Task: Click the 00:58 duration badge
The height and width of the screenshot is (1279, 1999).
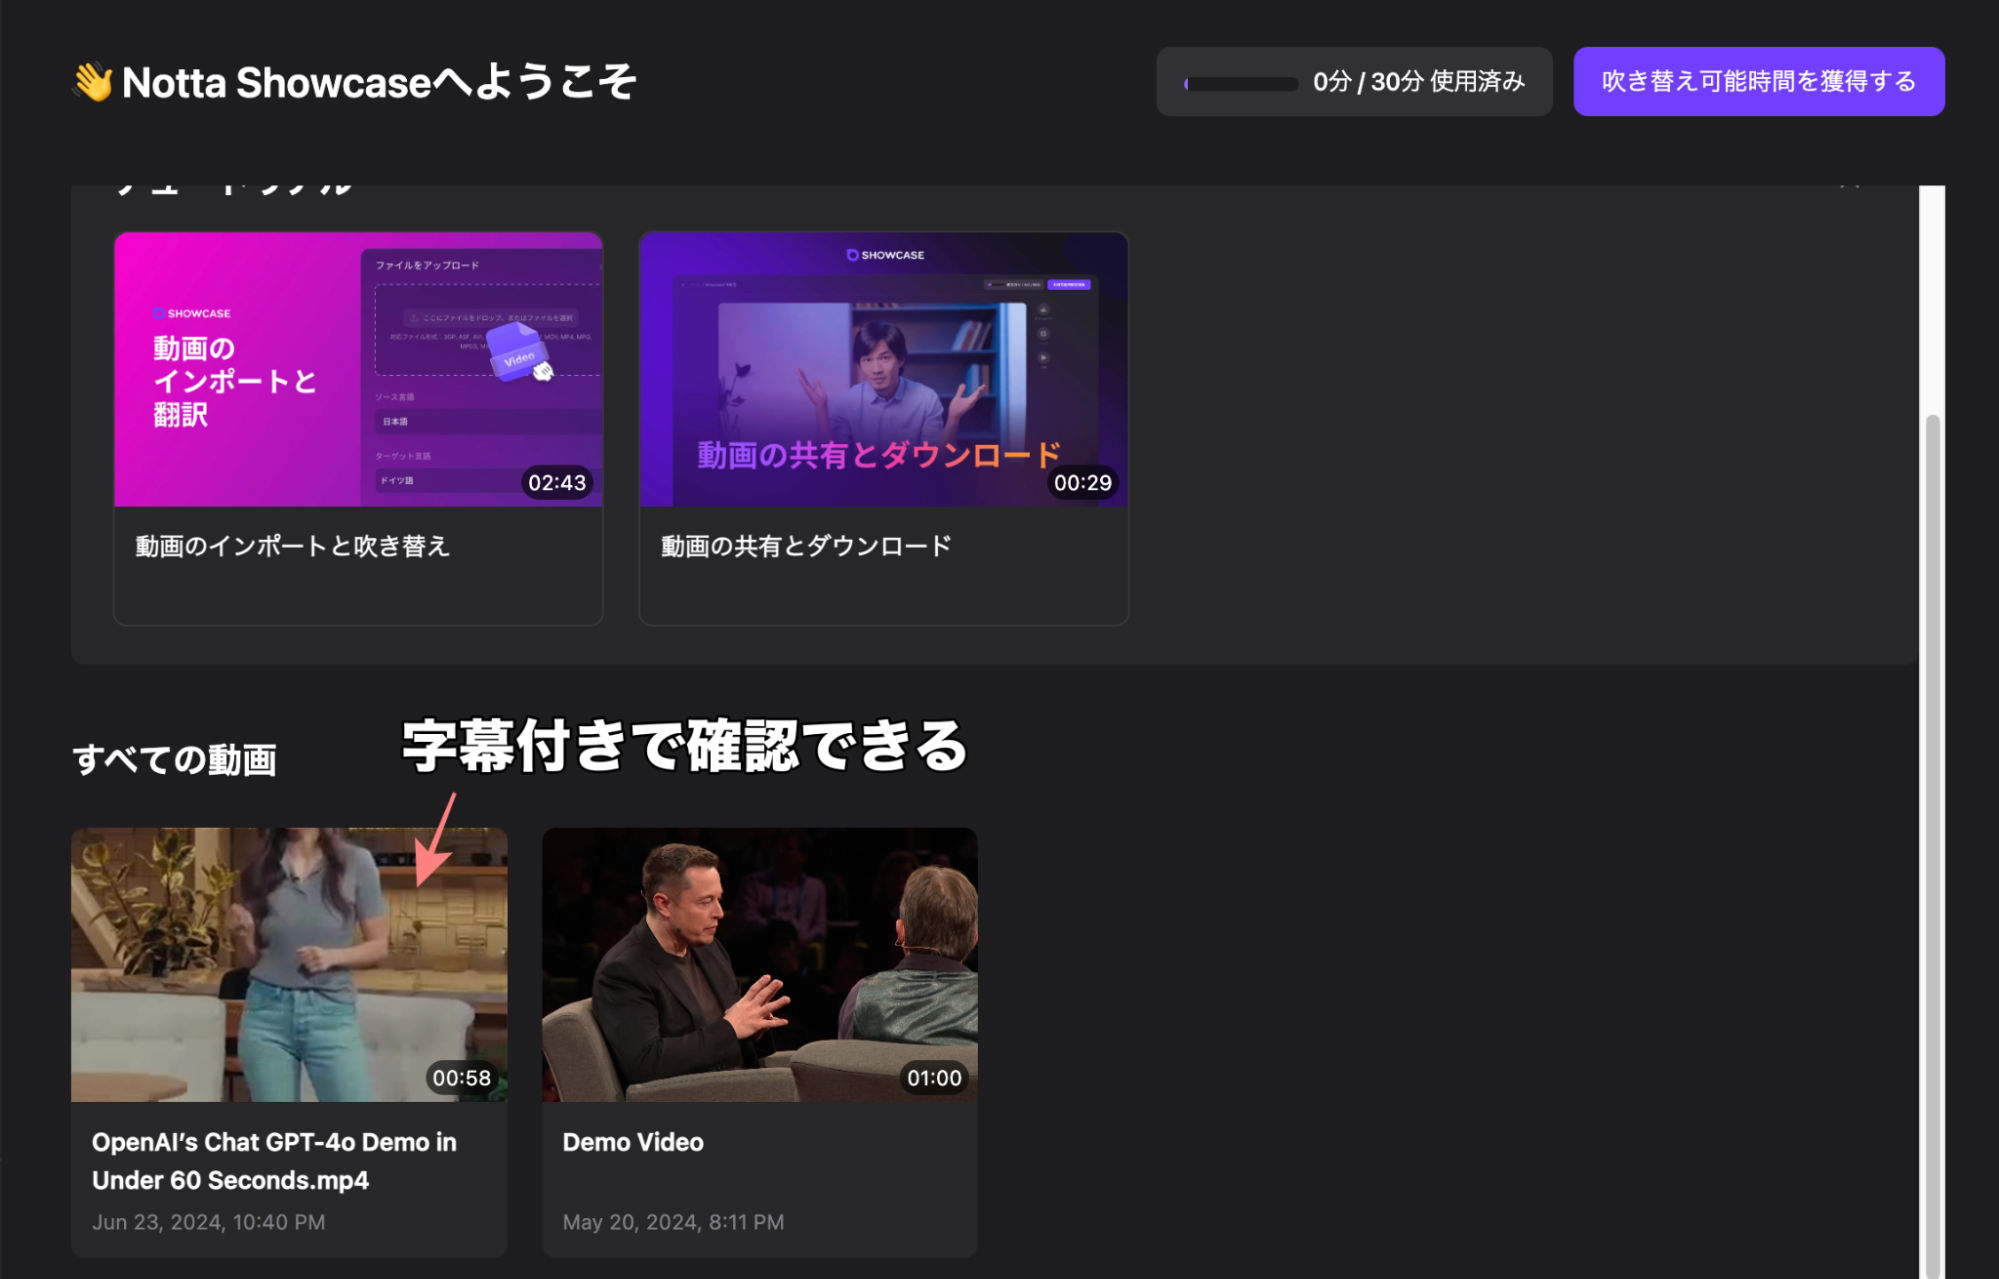Action: [462, 1077]
